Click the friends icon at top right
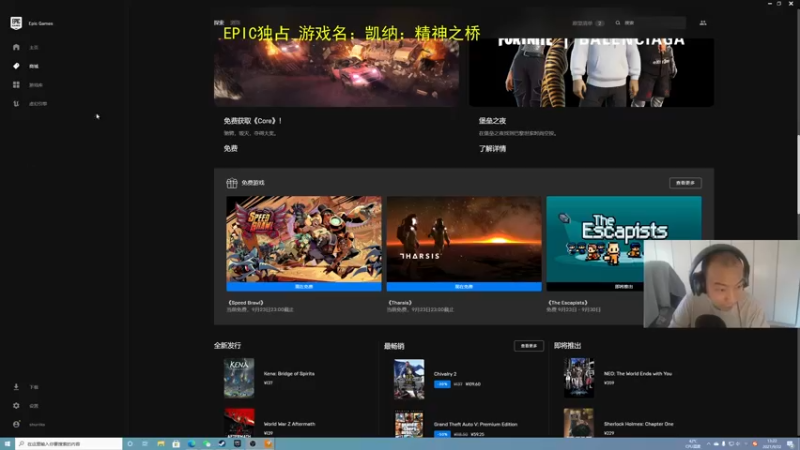 point(703,23)
